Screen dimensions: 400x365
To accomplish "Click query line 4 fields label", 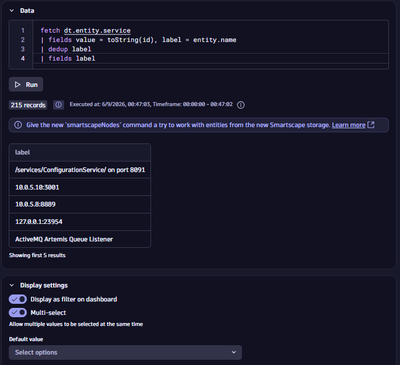I will [x=68, y=59].
